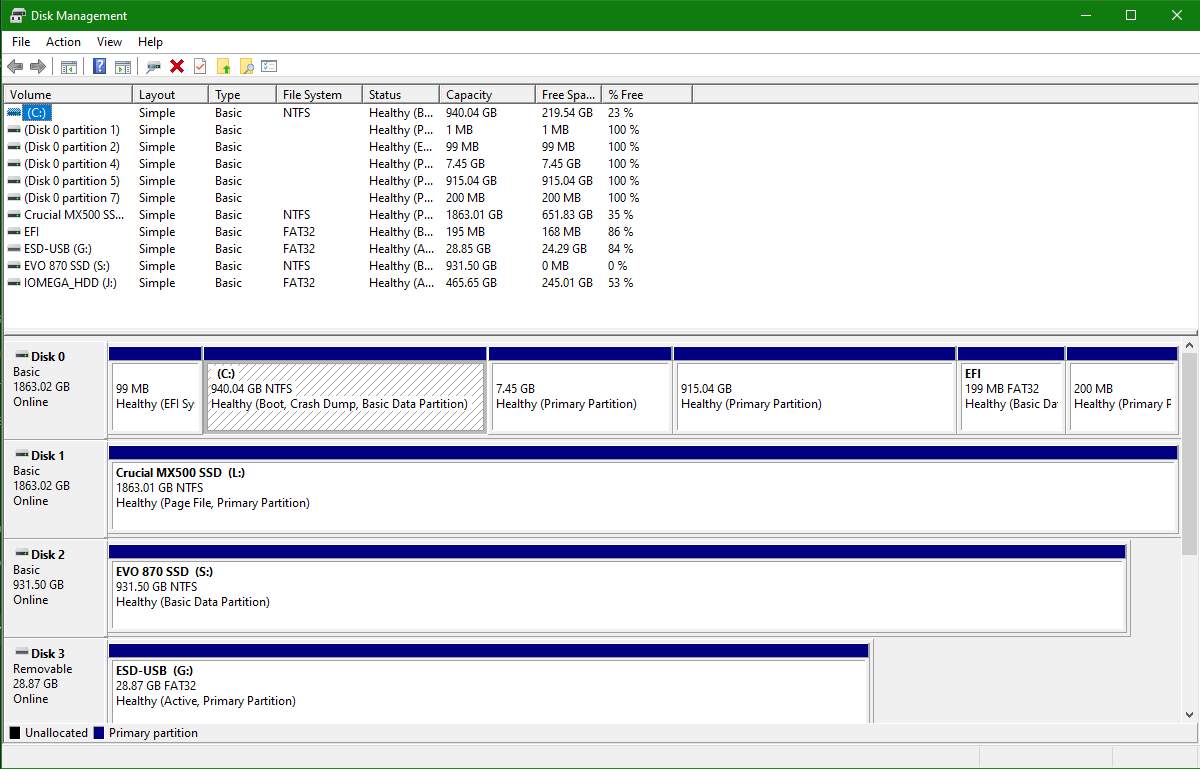The image size is (1200, 769).
Task: Click the yellow folder green arrow icon
Action: pyautogui.click(x=224, y=66)
